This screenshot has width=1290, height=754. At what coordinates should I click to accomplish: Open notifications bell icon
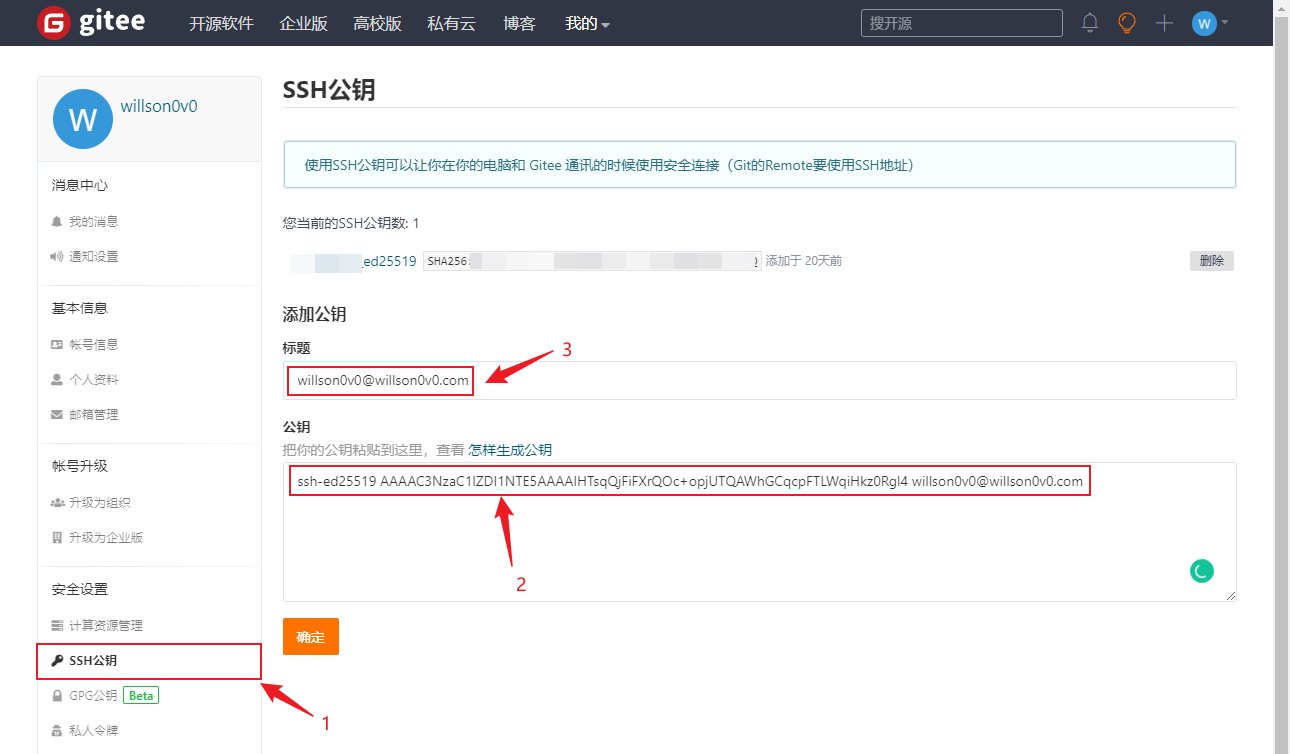(1090, 23)
